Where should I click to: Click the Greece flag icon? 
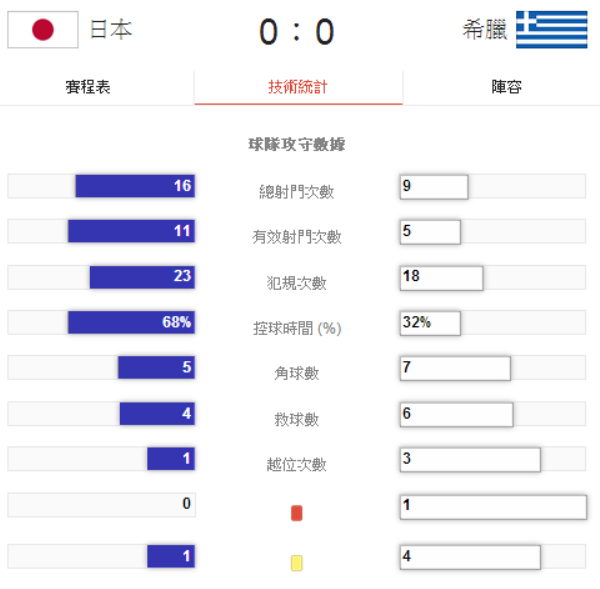point(552,30)
